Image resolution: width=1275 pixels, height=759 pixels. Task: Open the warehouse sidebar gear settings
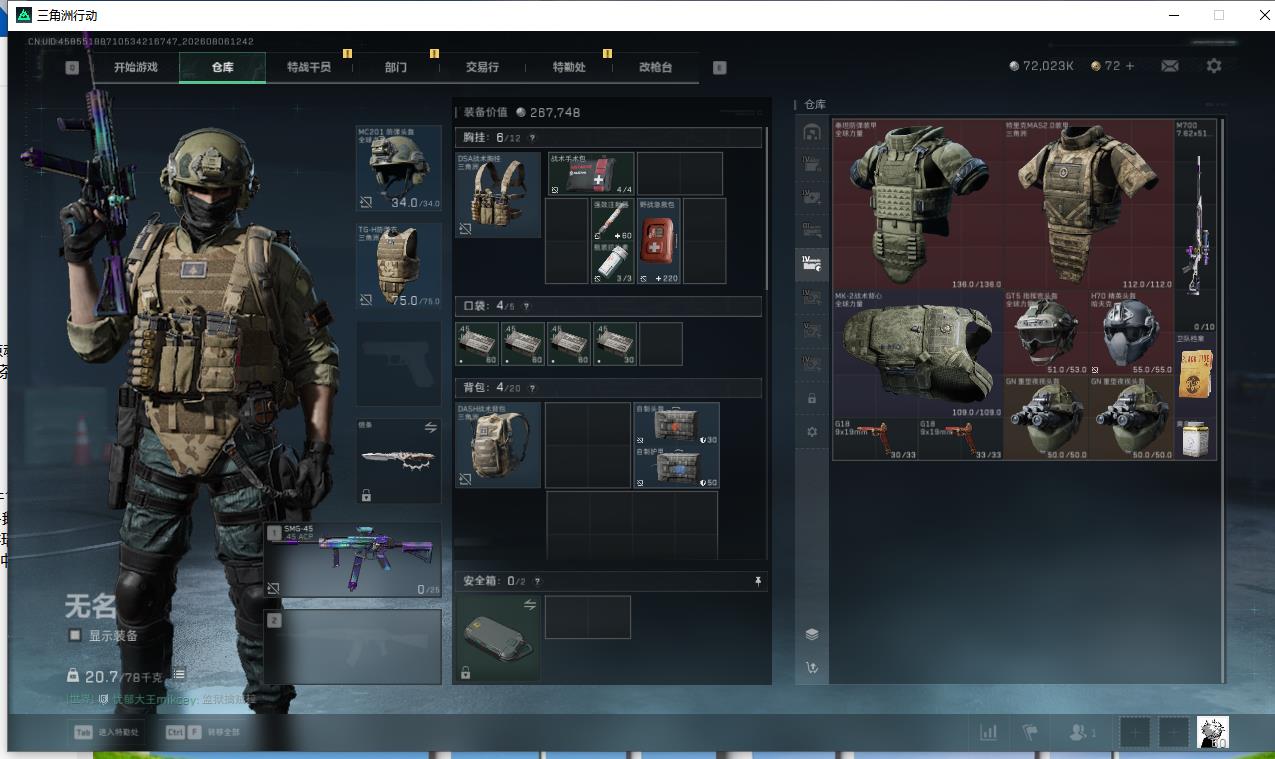point(812,432)
